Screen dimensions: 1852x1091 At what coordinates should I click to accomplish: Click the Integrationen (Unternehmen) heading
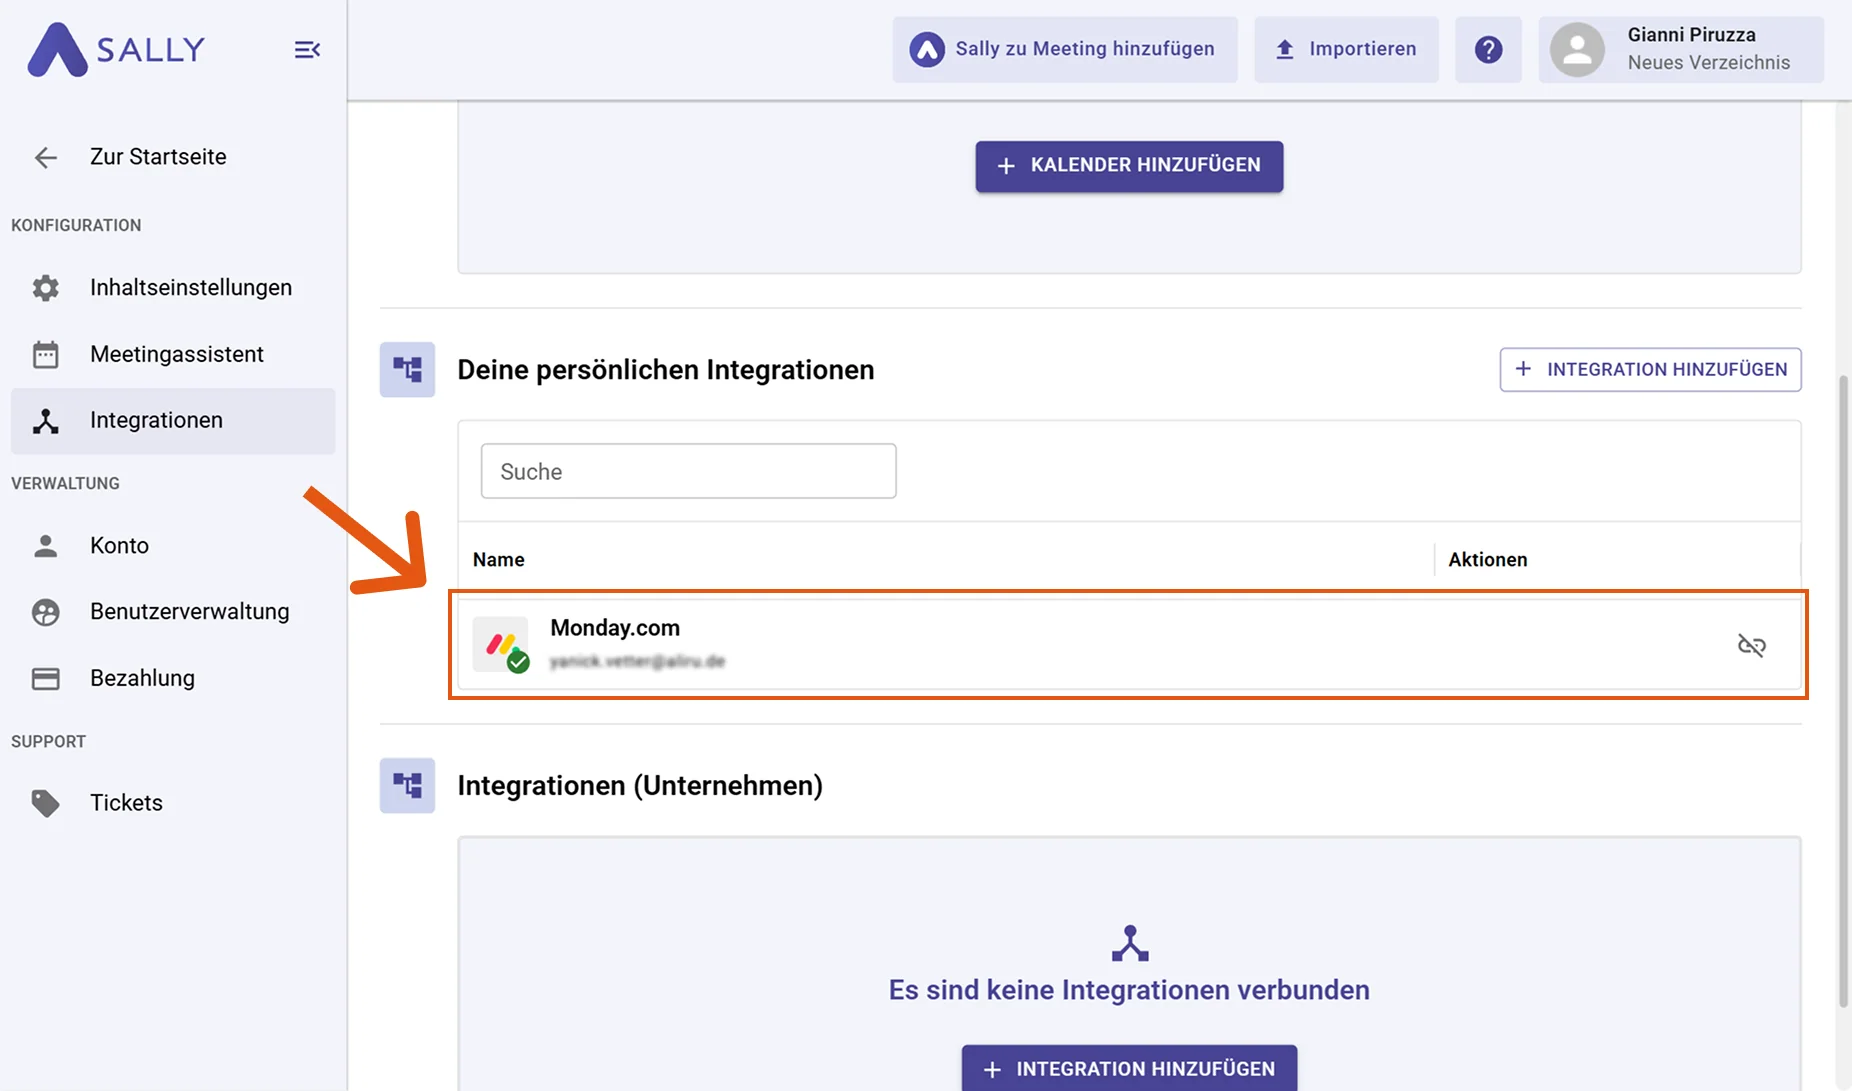pyautogui.click(x=640, y=786)
